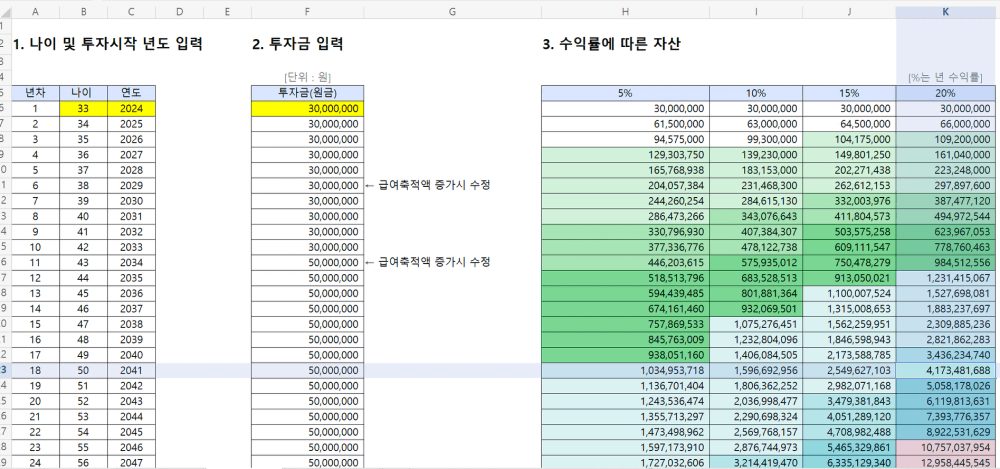Select cell with value 446,203,615
This screenshot has height=469, width=1000.
(x=625, y=262)
